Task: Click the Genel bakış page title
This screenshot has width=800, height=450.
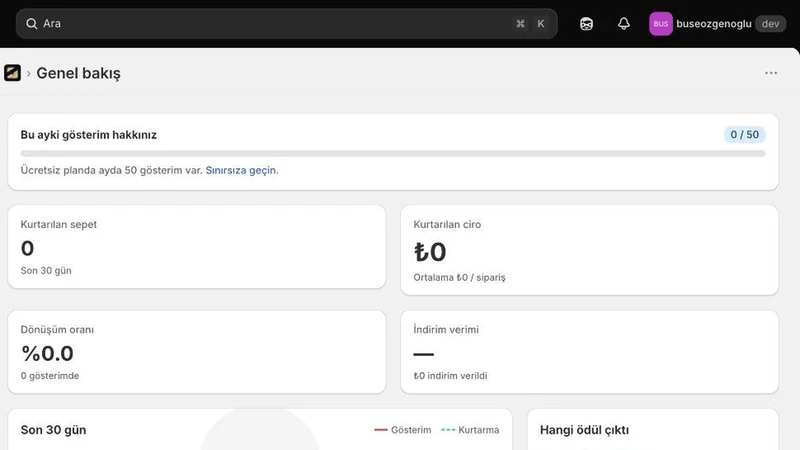Action: tap(79, 73)
